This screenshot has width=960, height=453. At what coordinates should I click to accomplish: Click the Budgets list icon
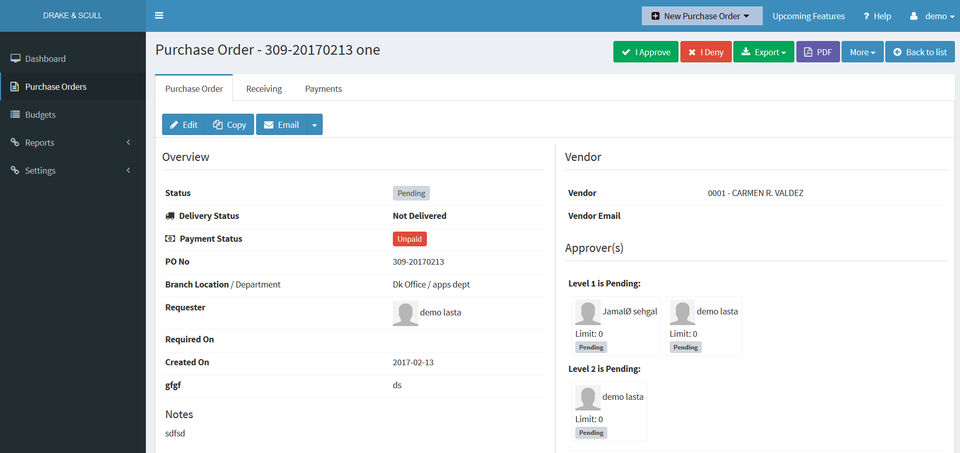pos(15,114)
